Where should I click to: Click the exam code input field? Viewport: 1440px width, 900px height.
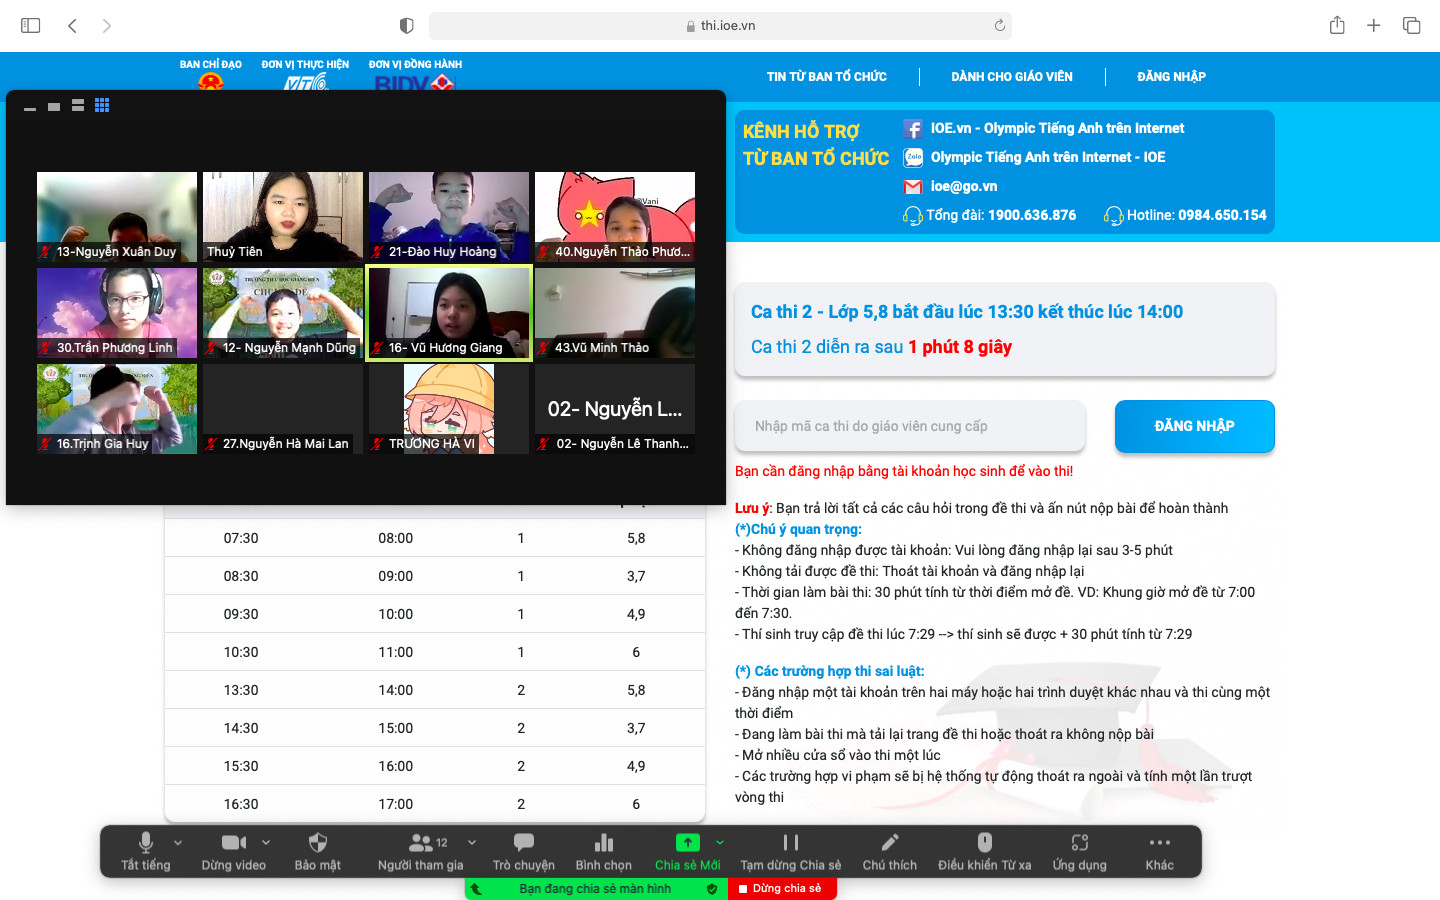910,426
